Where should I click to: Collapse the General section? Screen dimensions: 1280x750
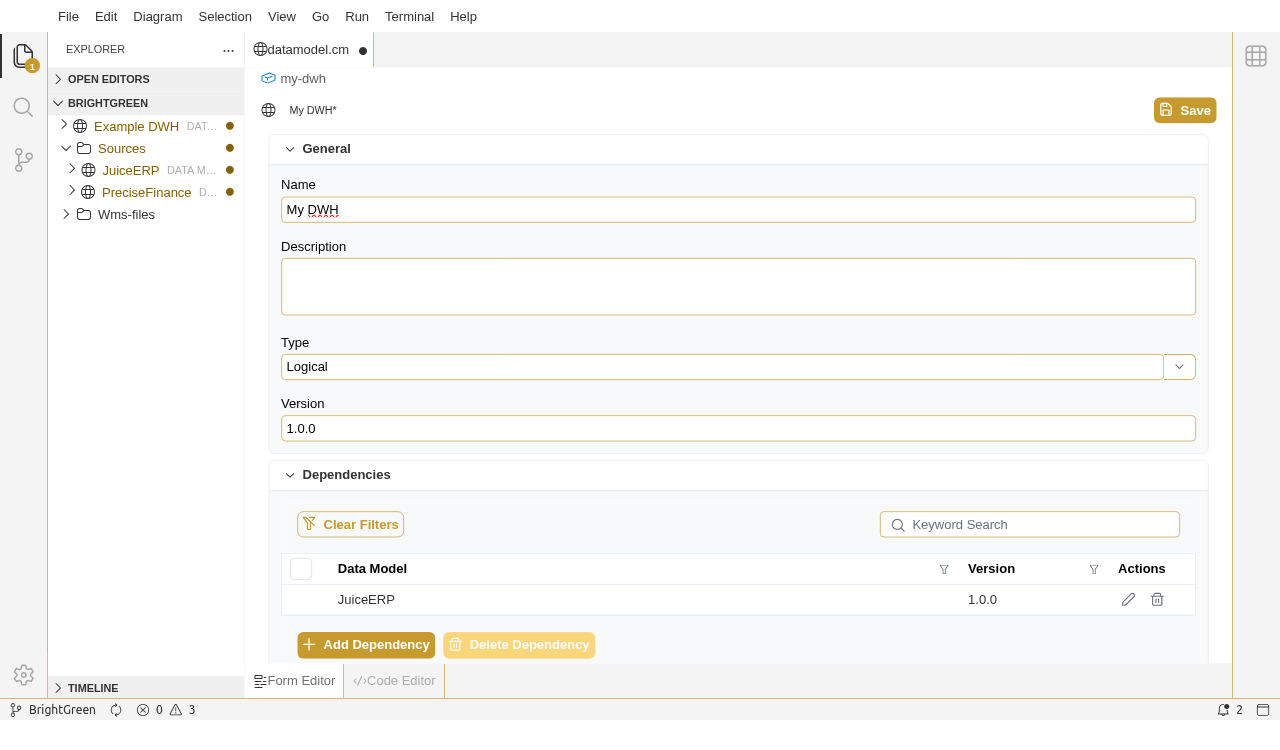(290, 149)
